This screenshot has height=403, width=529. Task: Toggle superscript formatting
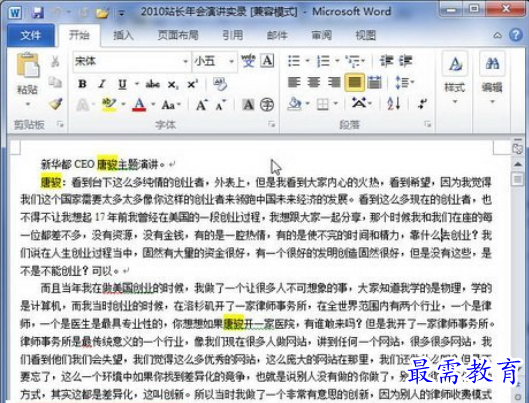coord(192,84)
